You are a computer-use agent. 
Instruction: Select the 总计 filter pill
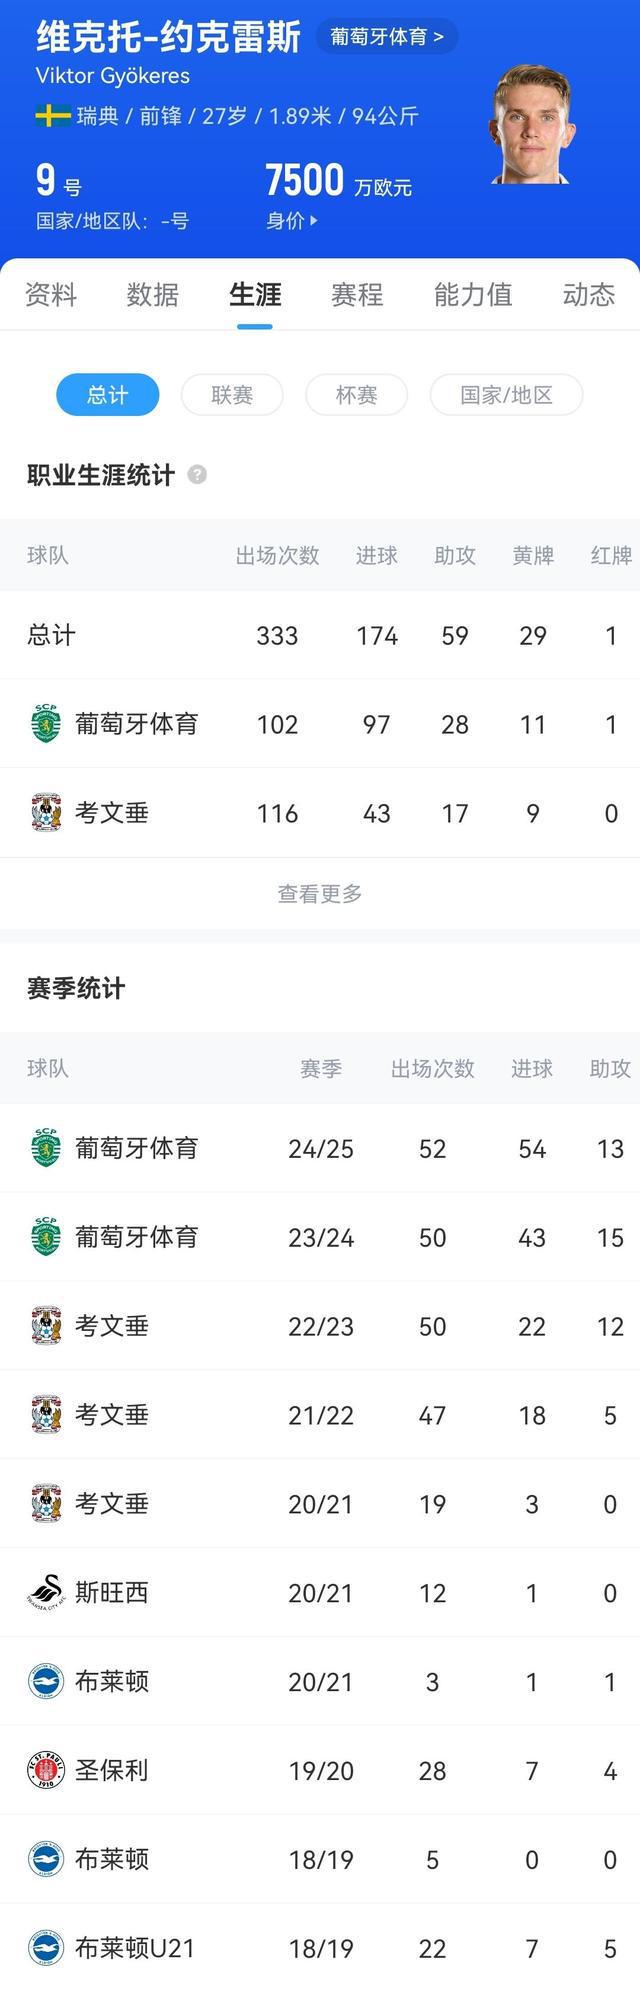pos(107,395)
